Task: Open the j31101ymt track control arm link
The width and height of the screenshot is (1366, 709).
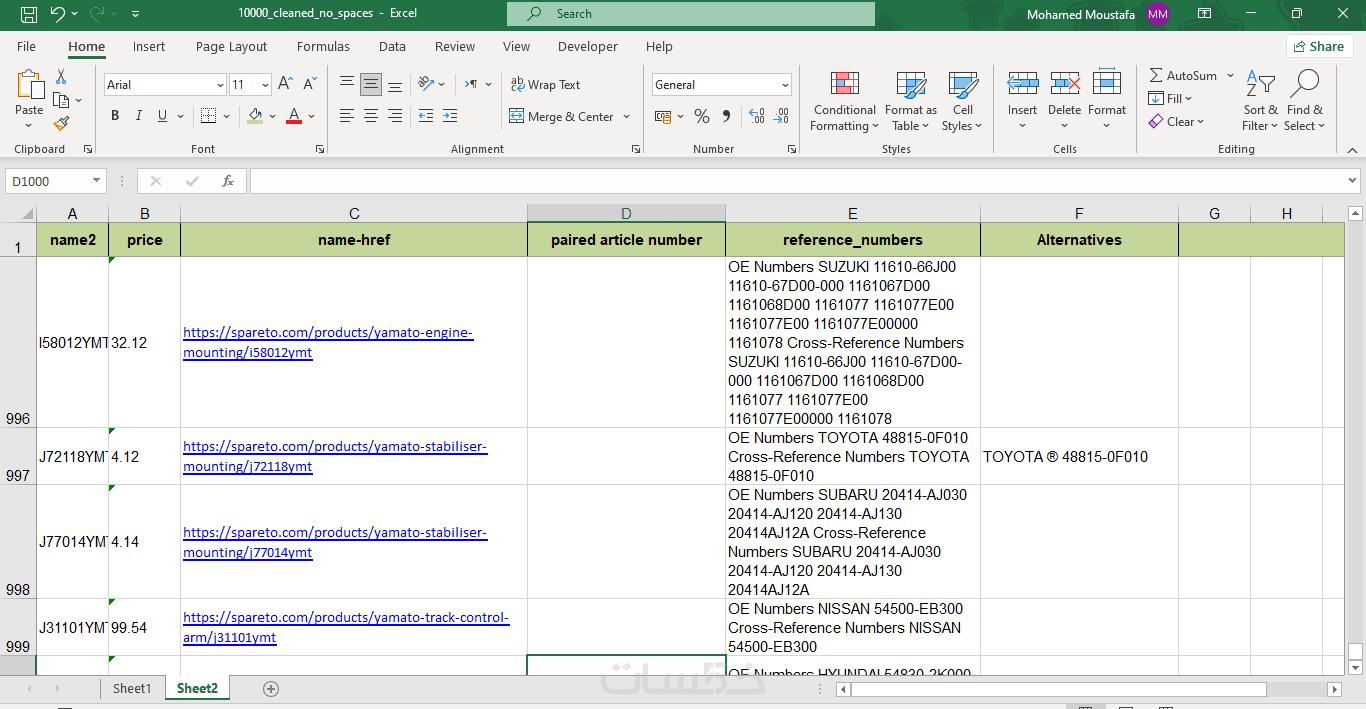Action: [x=346, y=627]
